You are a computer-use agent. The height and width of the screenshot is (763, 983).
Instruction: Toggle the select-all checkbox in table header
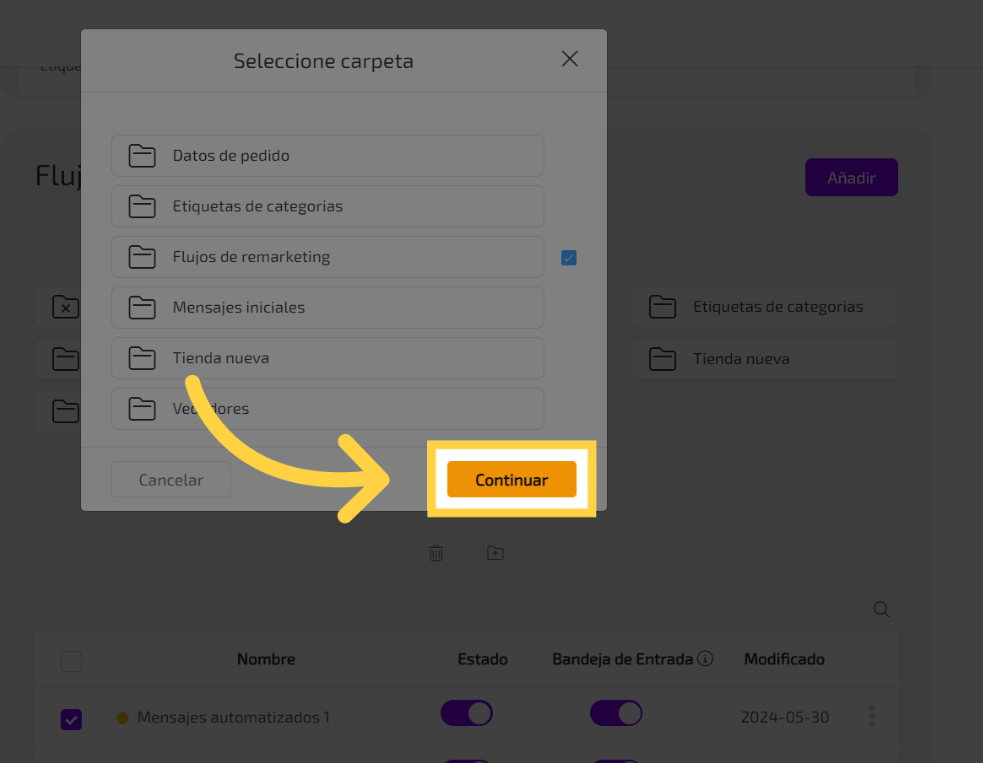[x=71, y=661]
